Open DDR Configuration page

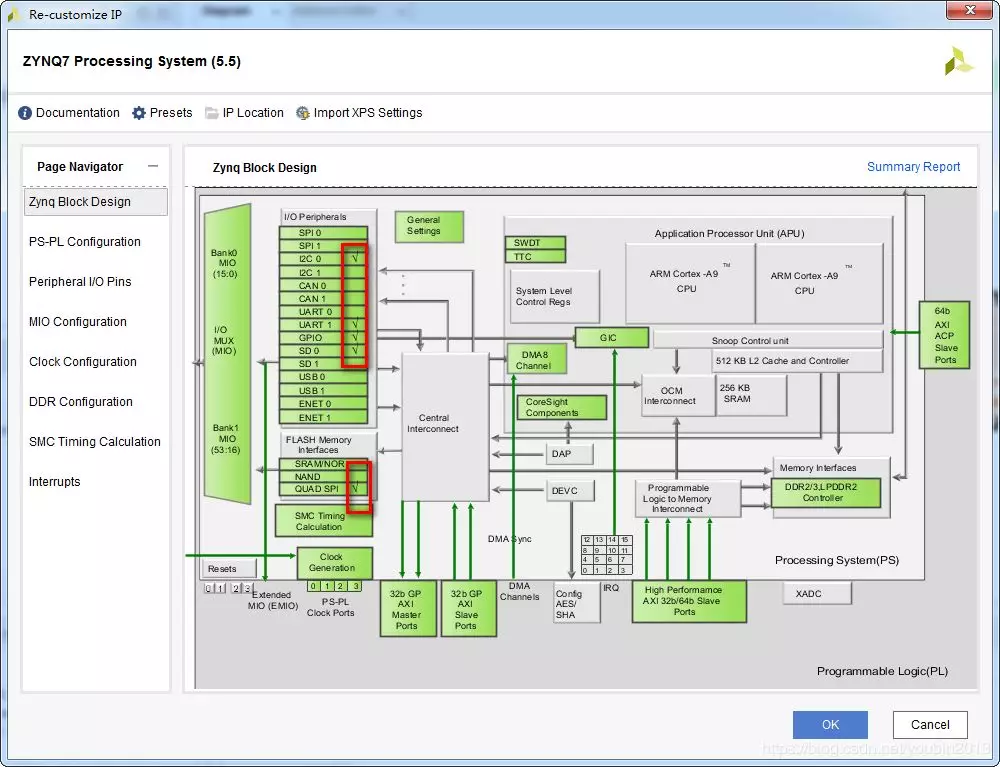pyautogui.click(x=81, y=402)
